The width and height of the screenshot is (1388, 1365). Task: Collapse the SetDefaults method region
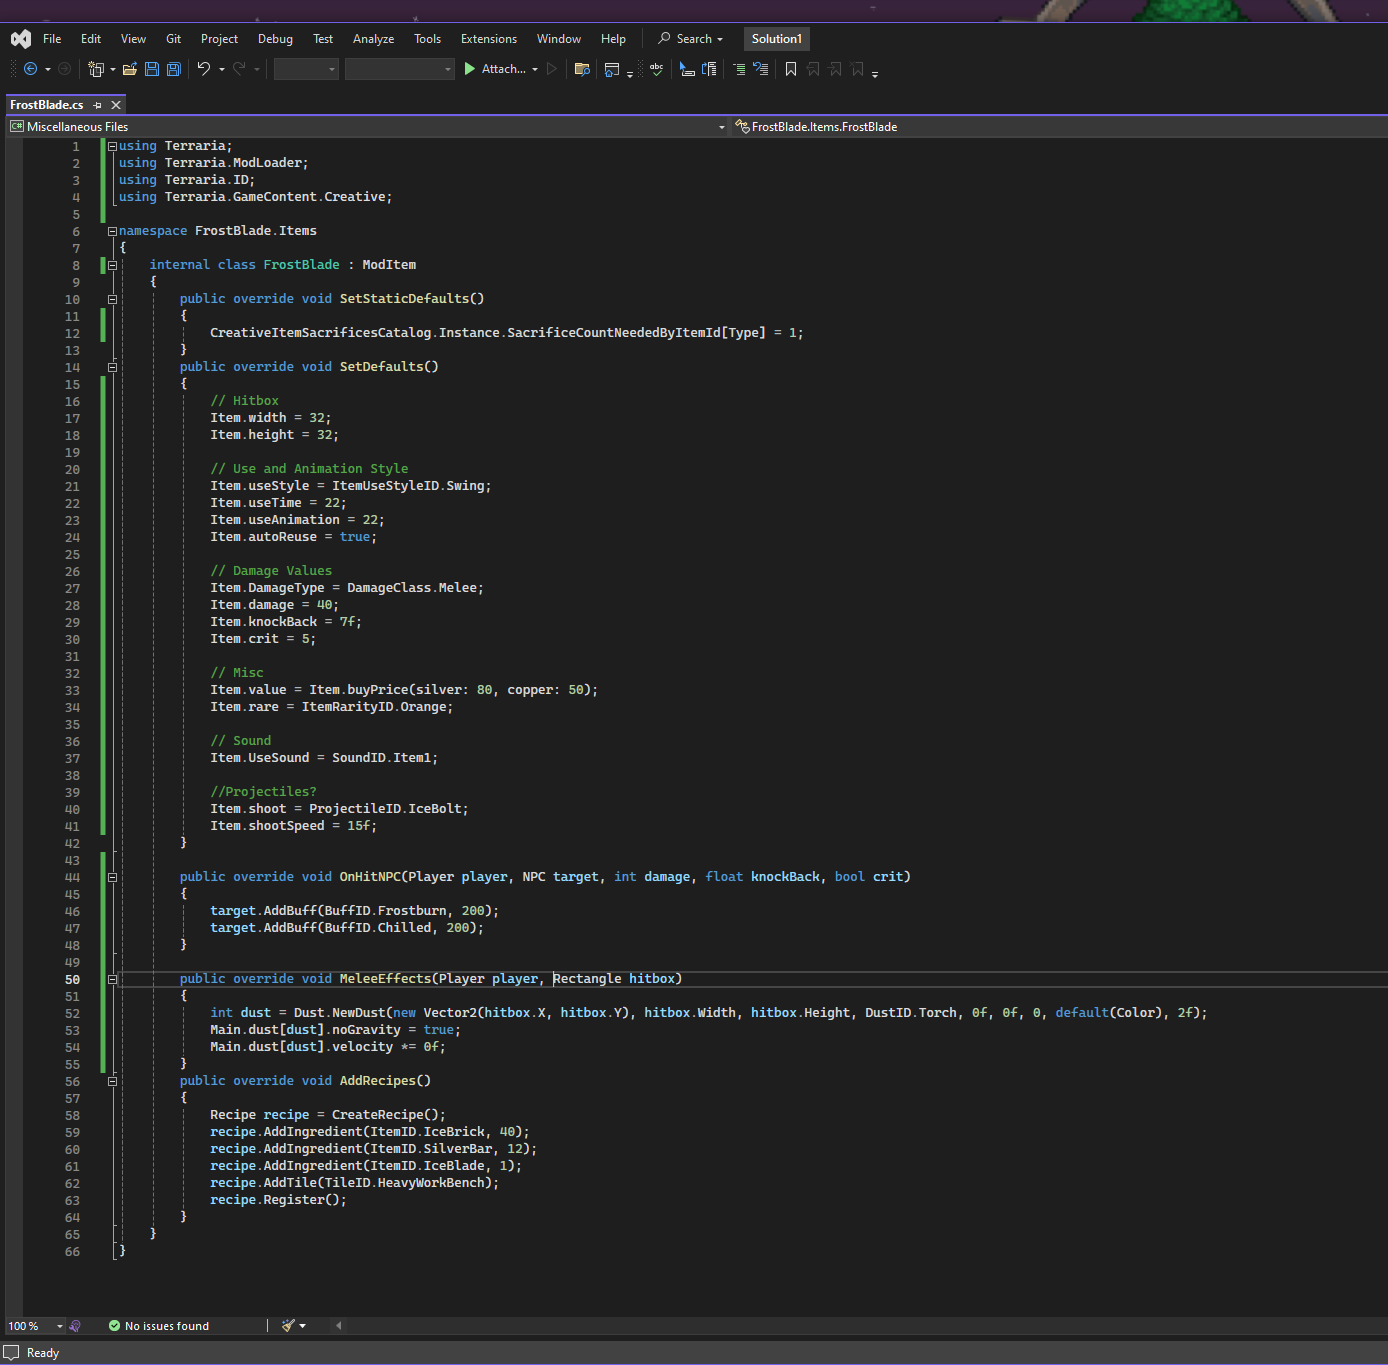pyautogui.click(x=112, y=367)
